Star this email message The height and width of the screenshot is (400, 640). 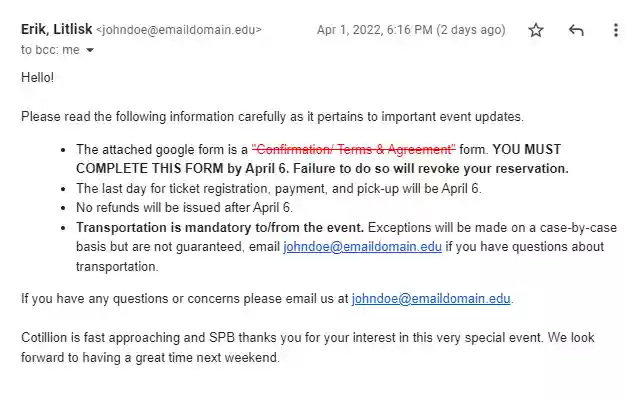(536, 30)
